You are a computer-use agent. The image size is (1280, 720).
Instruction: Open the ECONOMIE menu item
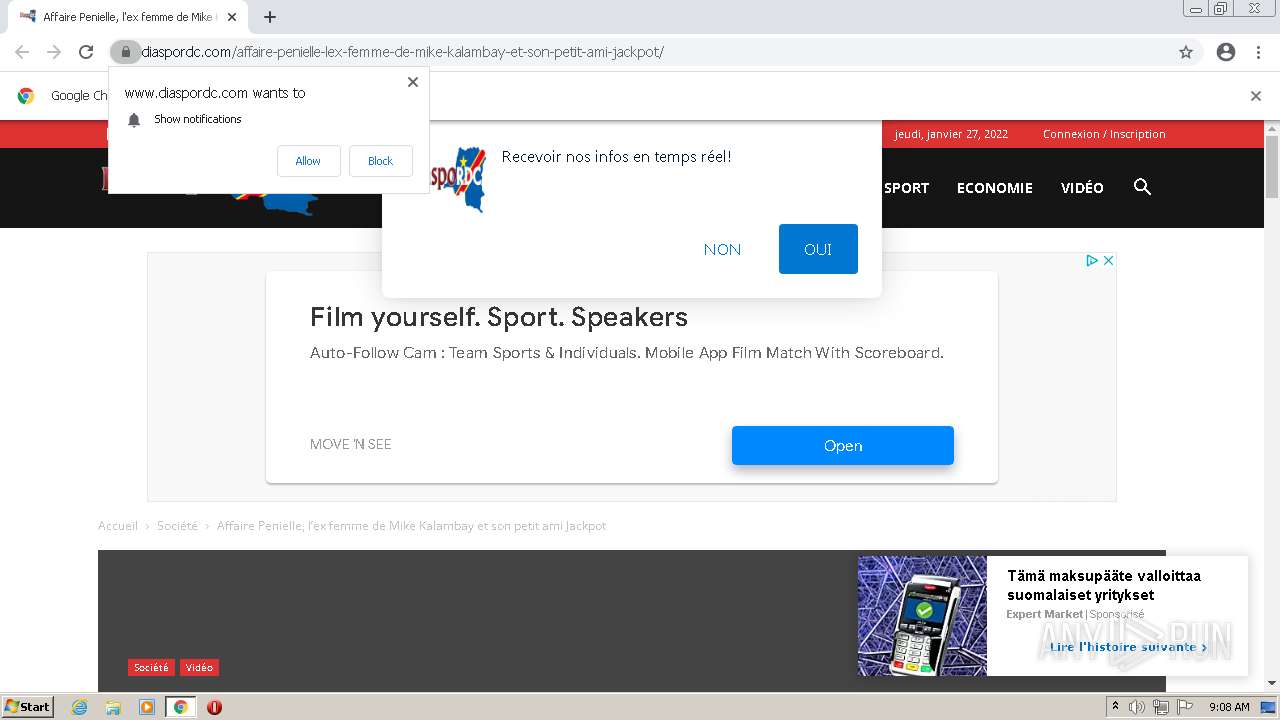(995, 188)
